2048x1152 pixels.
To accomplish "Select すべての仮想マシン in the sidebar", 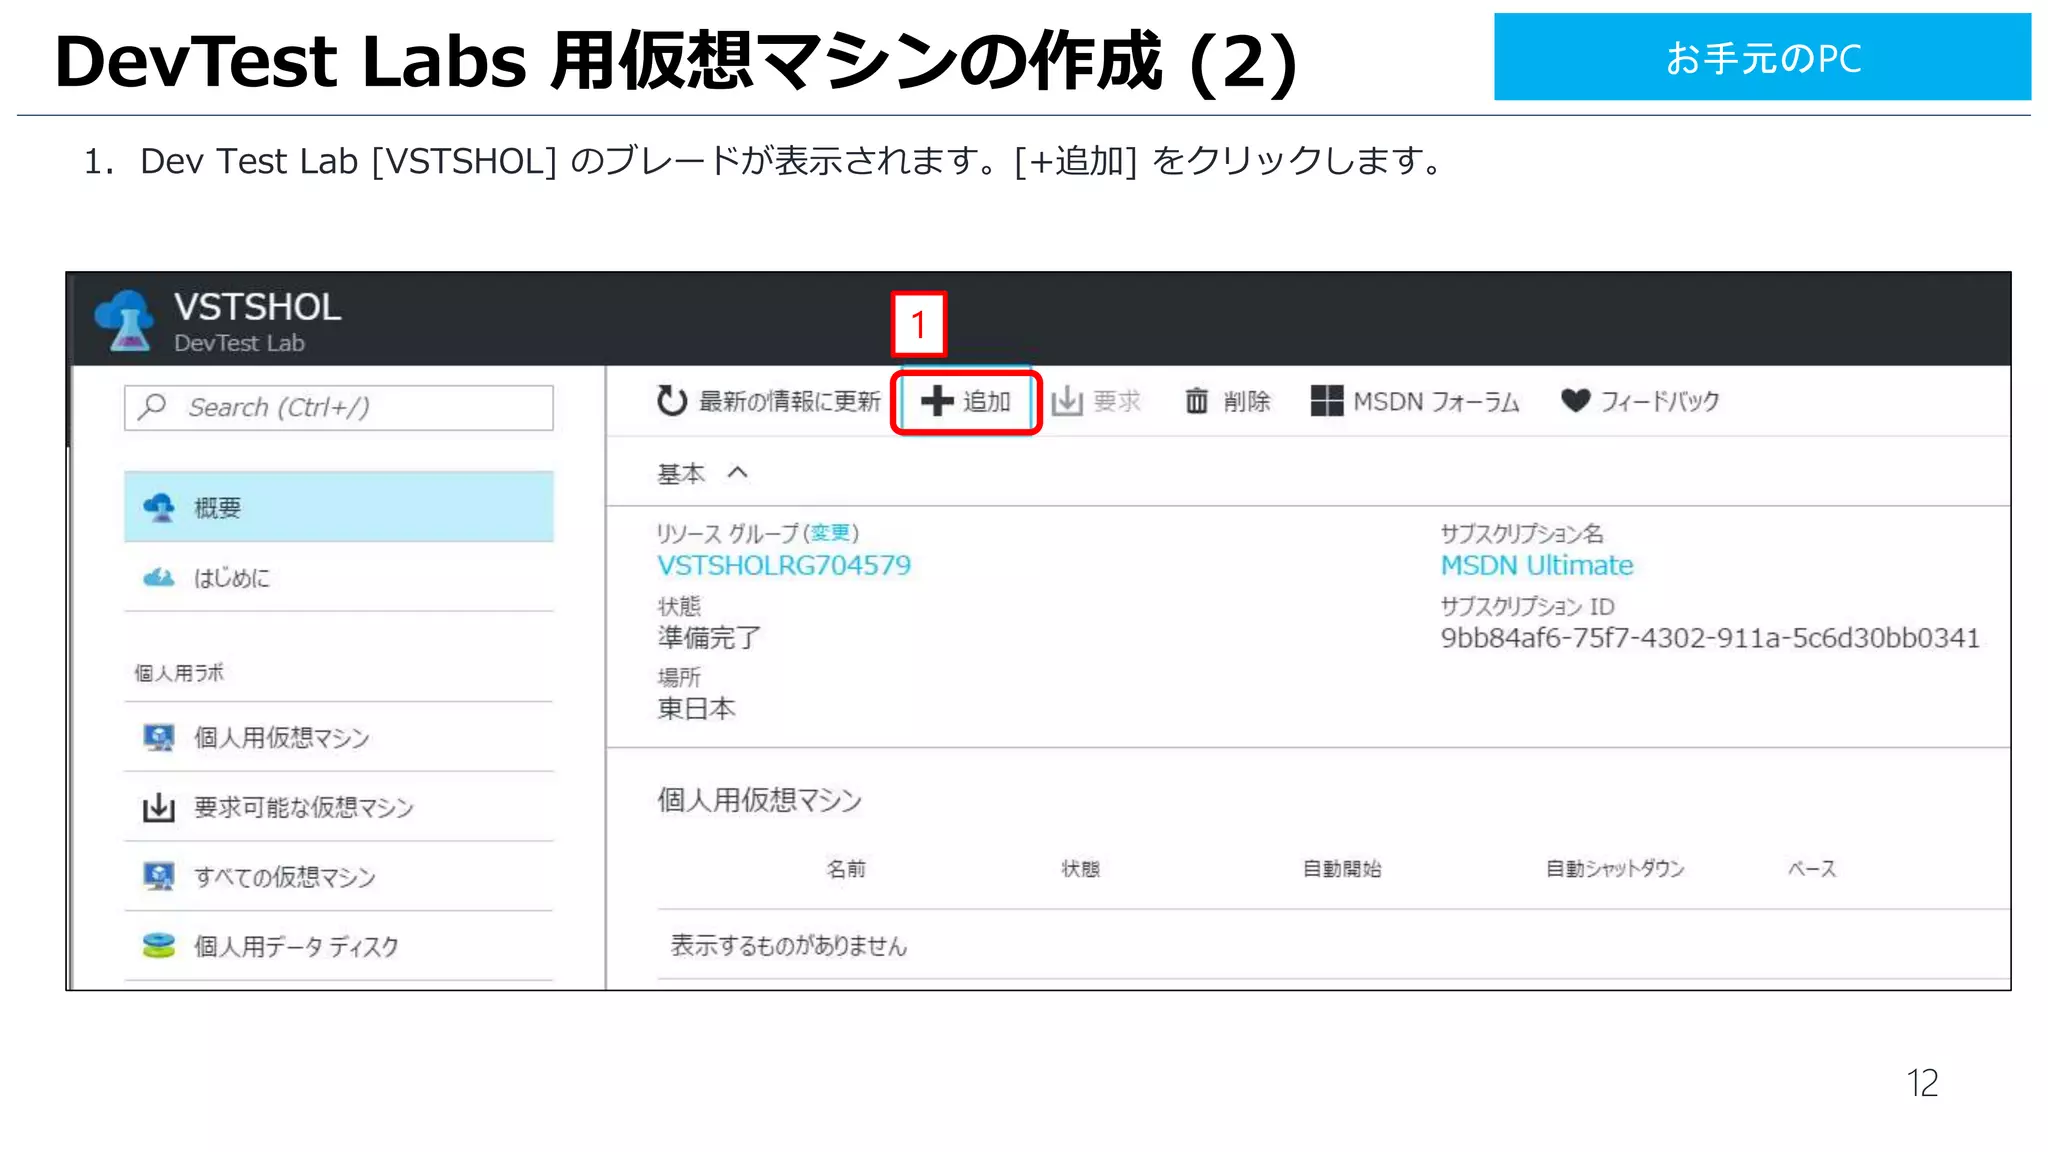I will point(339,876).
